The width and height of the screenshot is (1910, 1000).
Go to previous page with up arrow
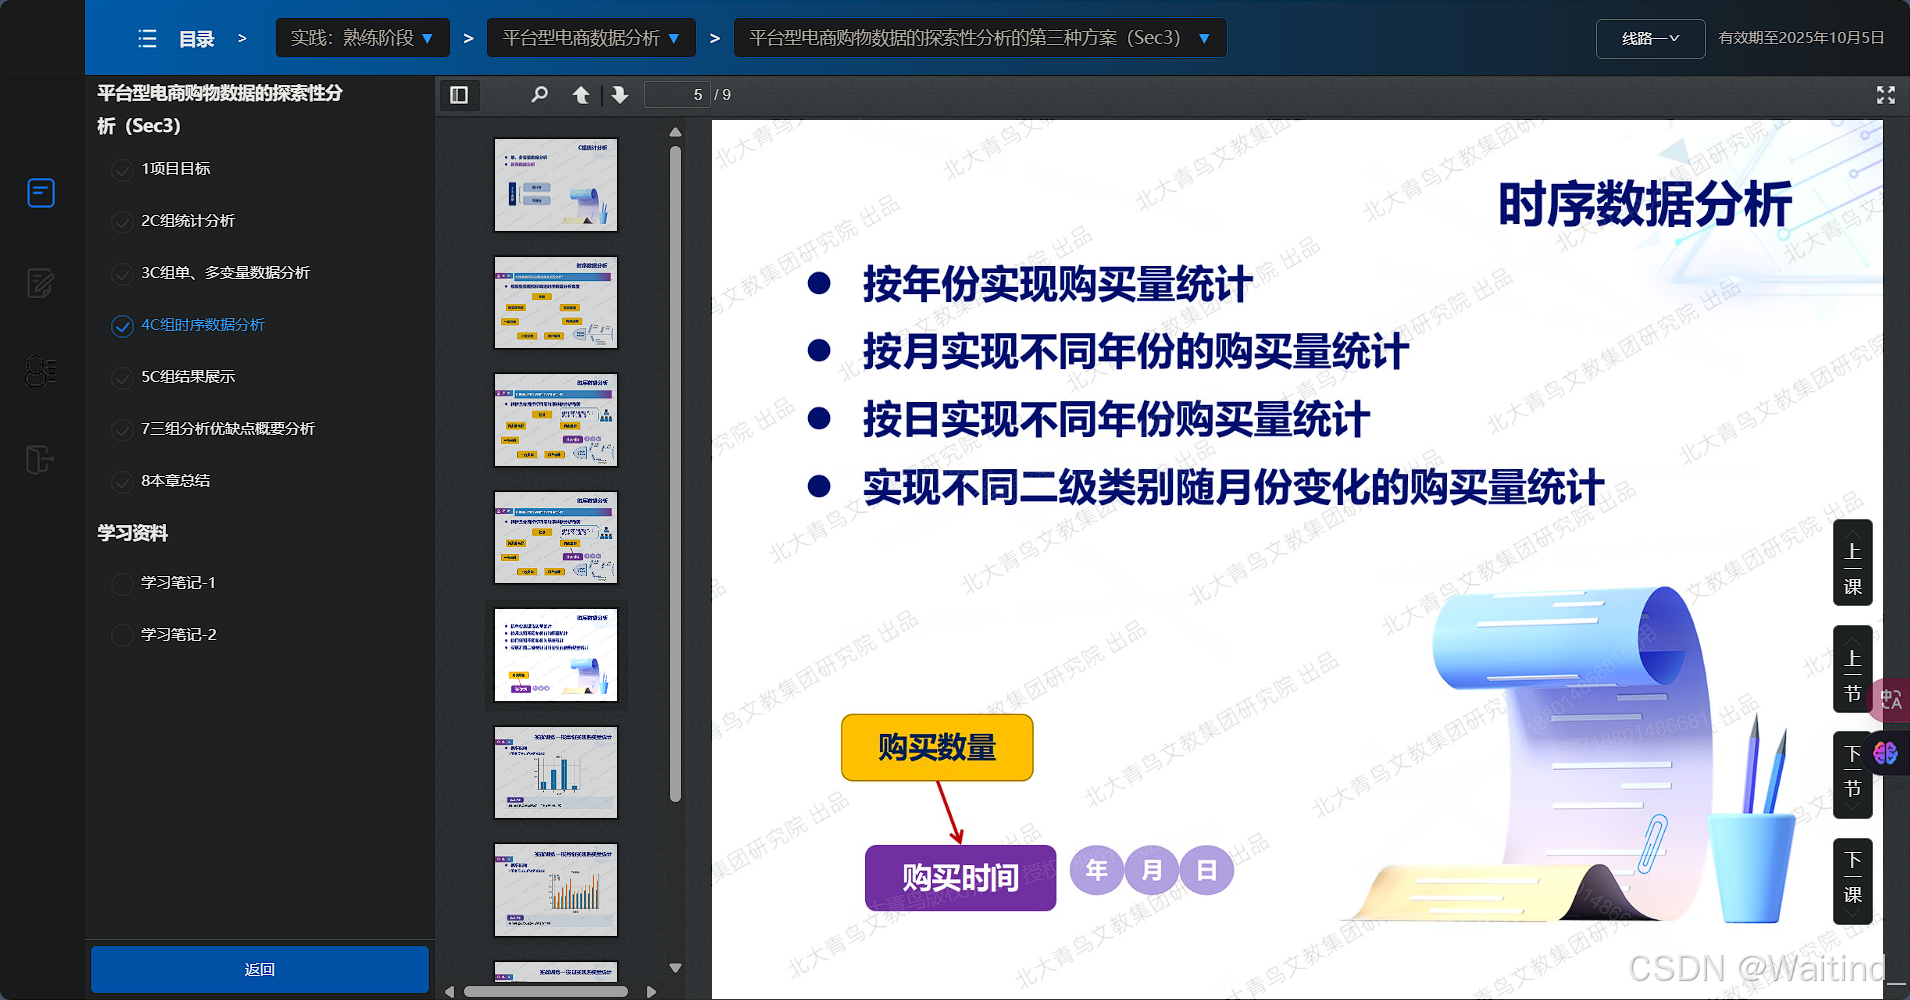click(x=580, y=95)
